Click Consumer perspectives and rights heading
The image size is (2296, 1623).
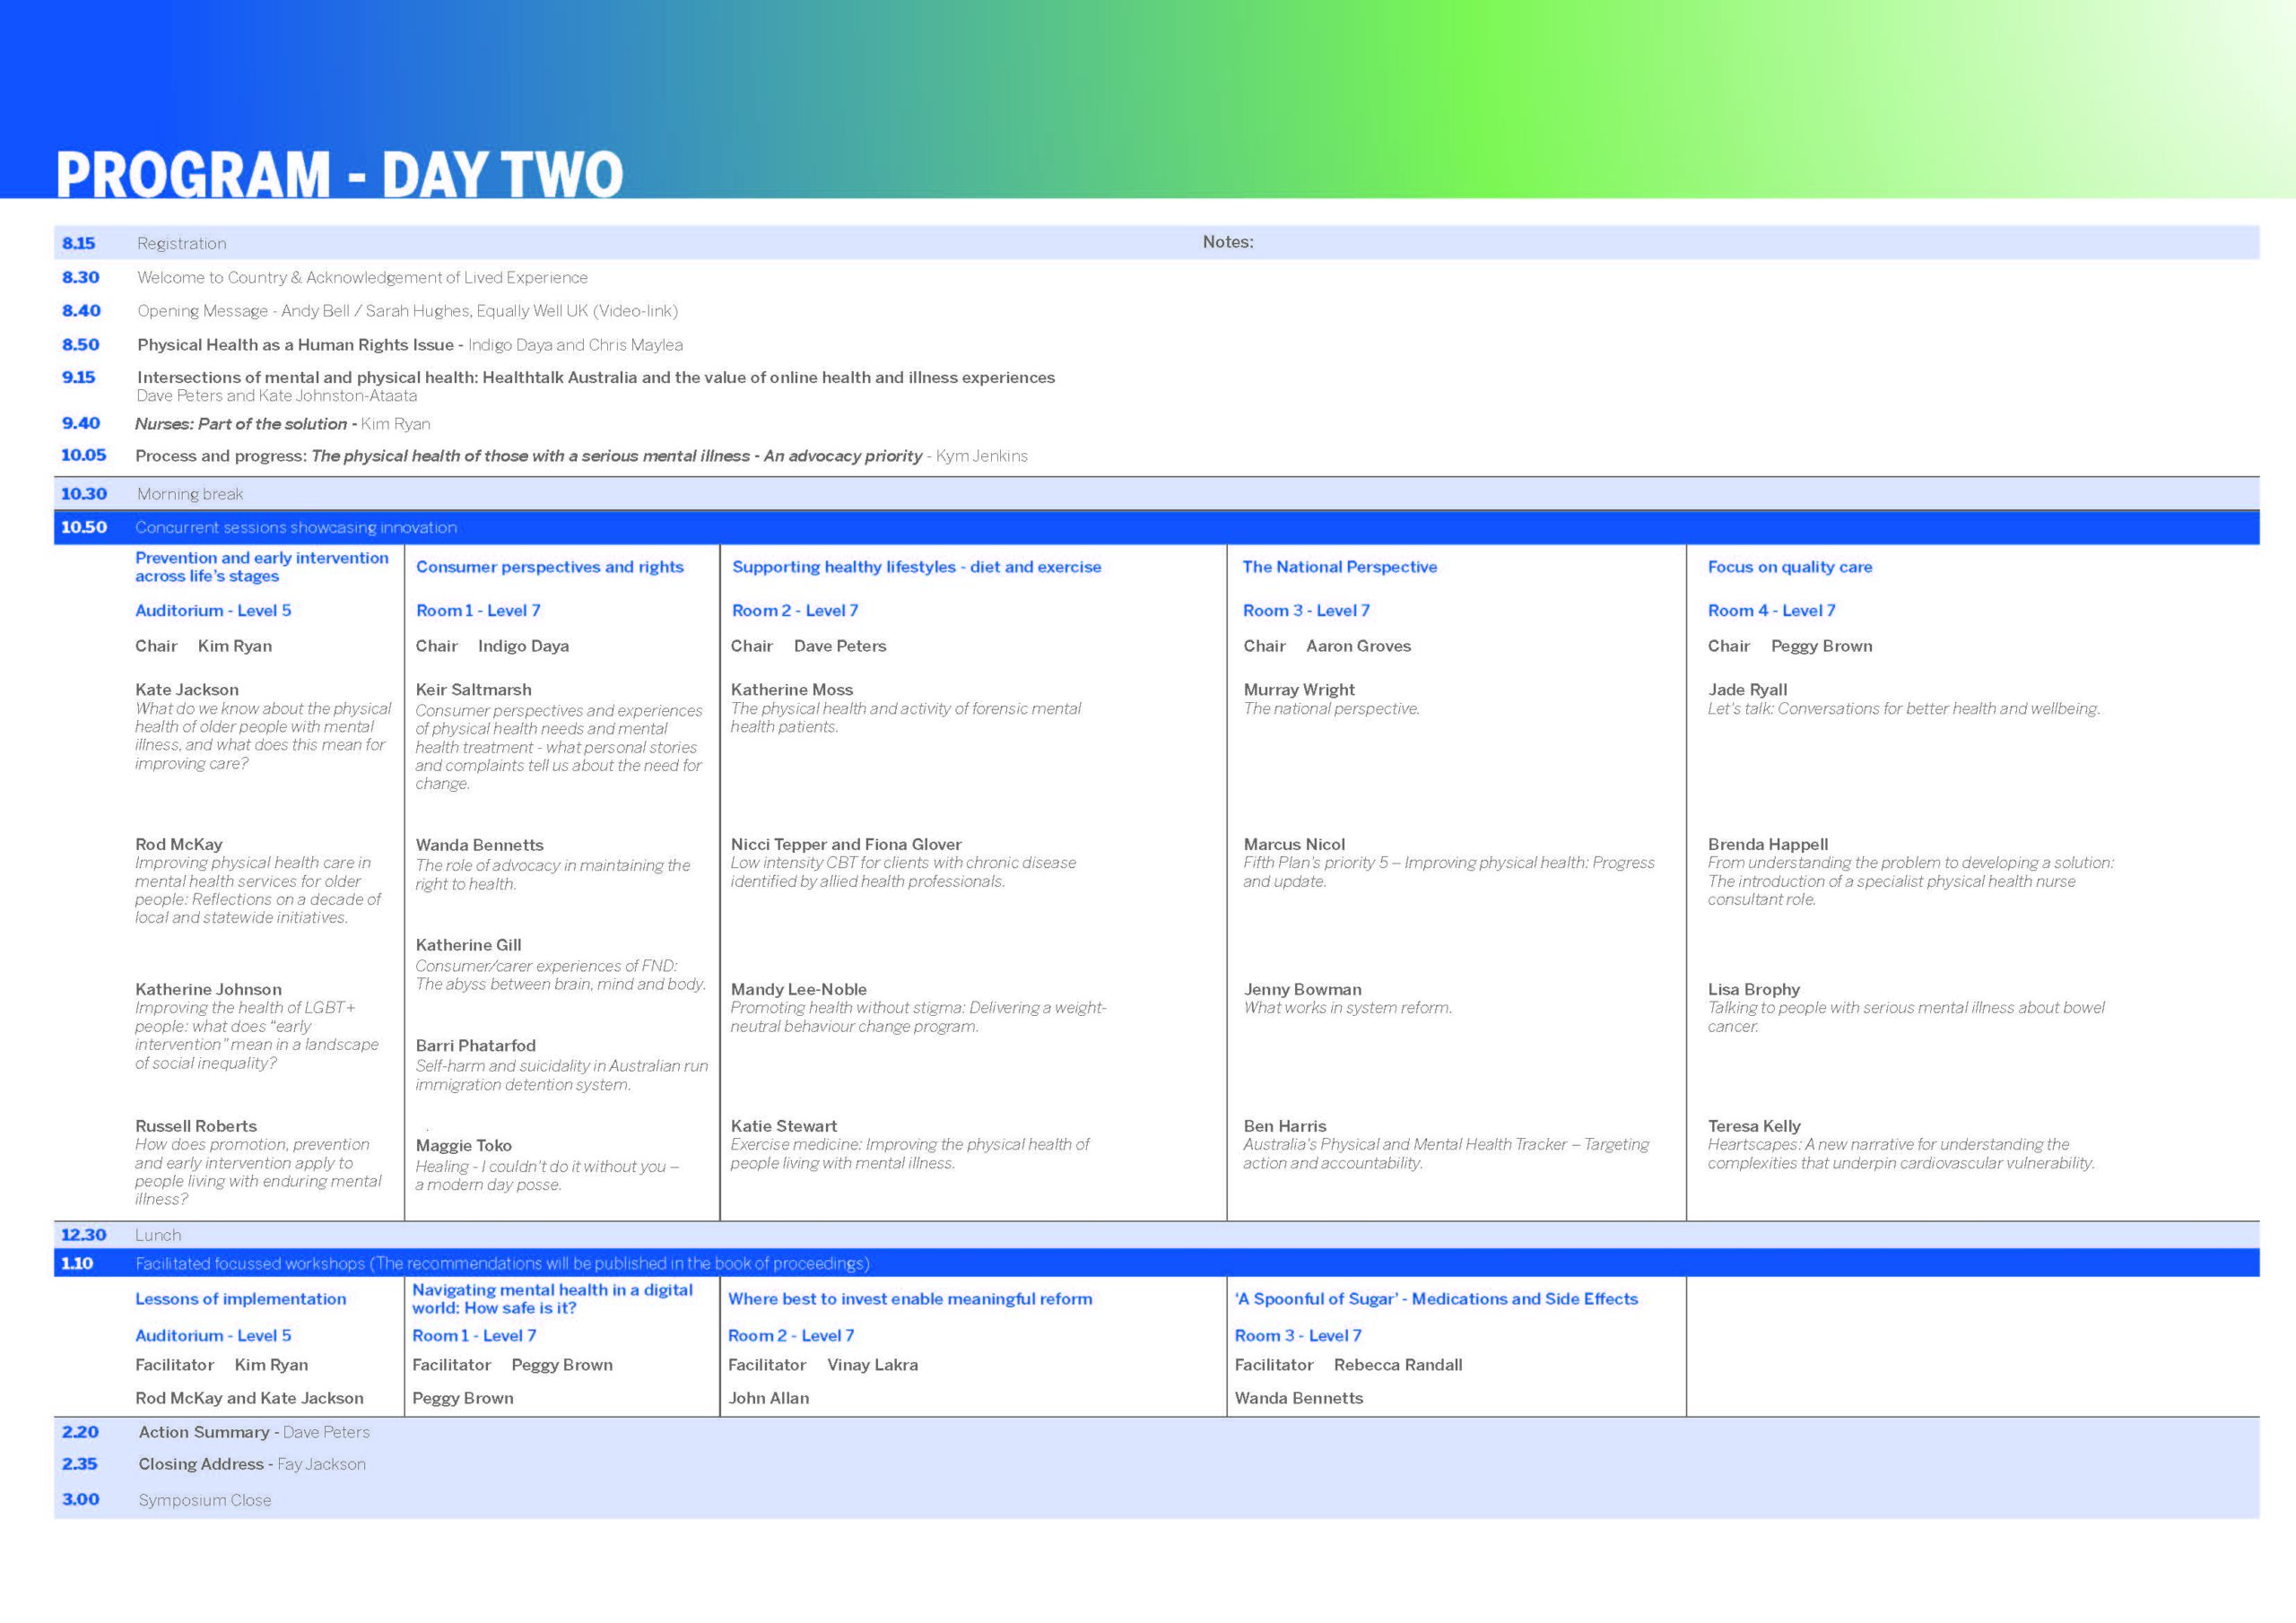[549, 566]
